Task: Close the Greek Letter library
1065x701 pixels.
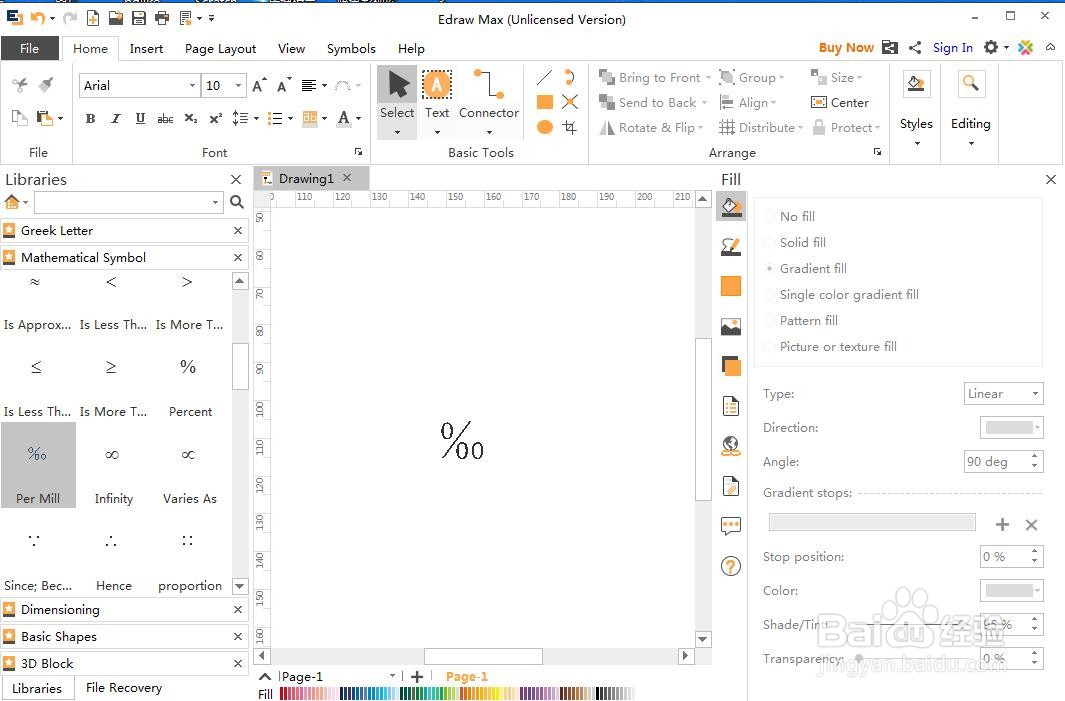Action: pyautogui.click(x=238, y=230)
